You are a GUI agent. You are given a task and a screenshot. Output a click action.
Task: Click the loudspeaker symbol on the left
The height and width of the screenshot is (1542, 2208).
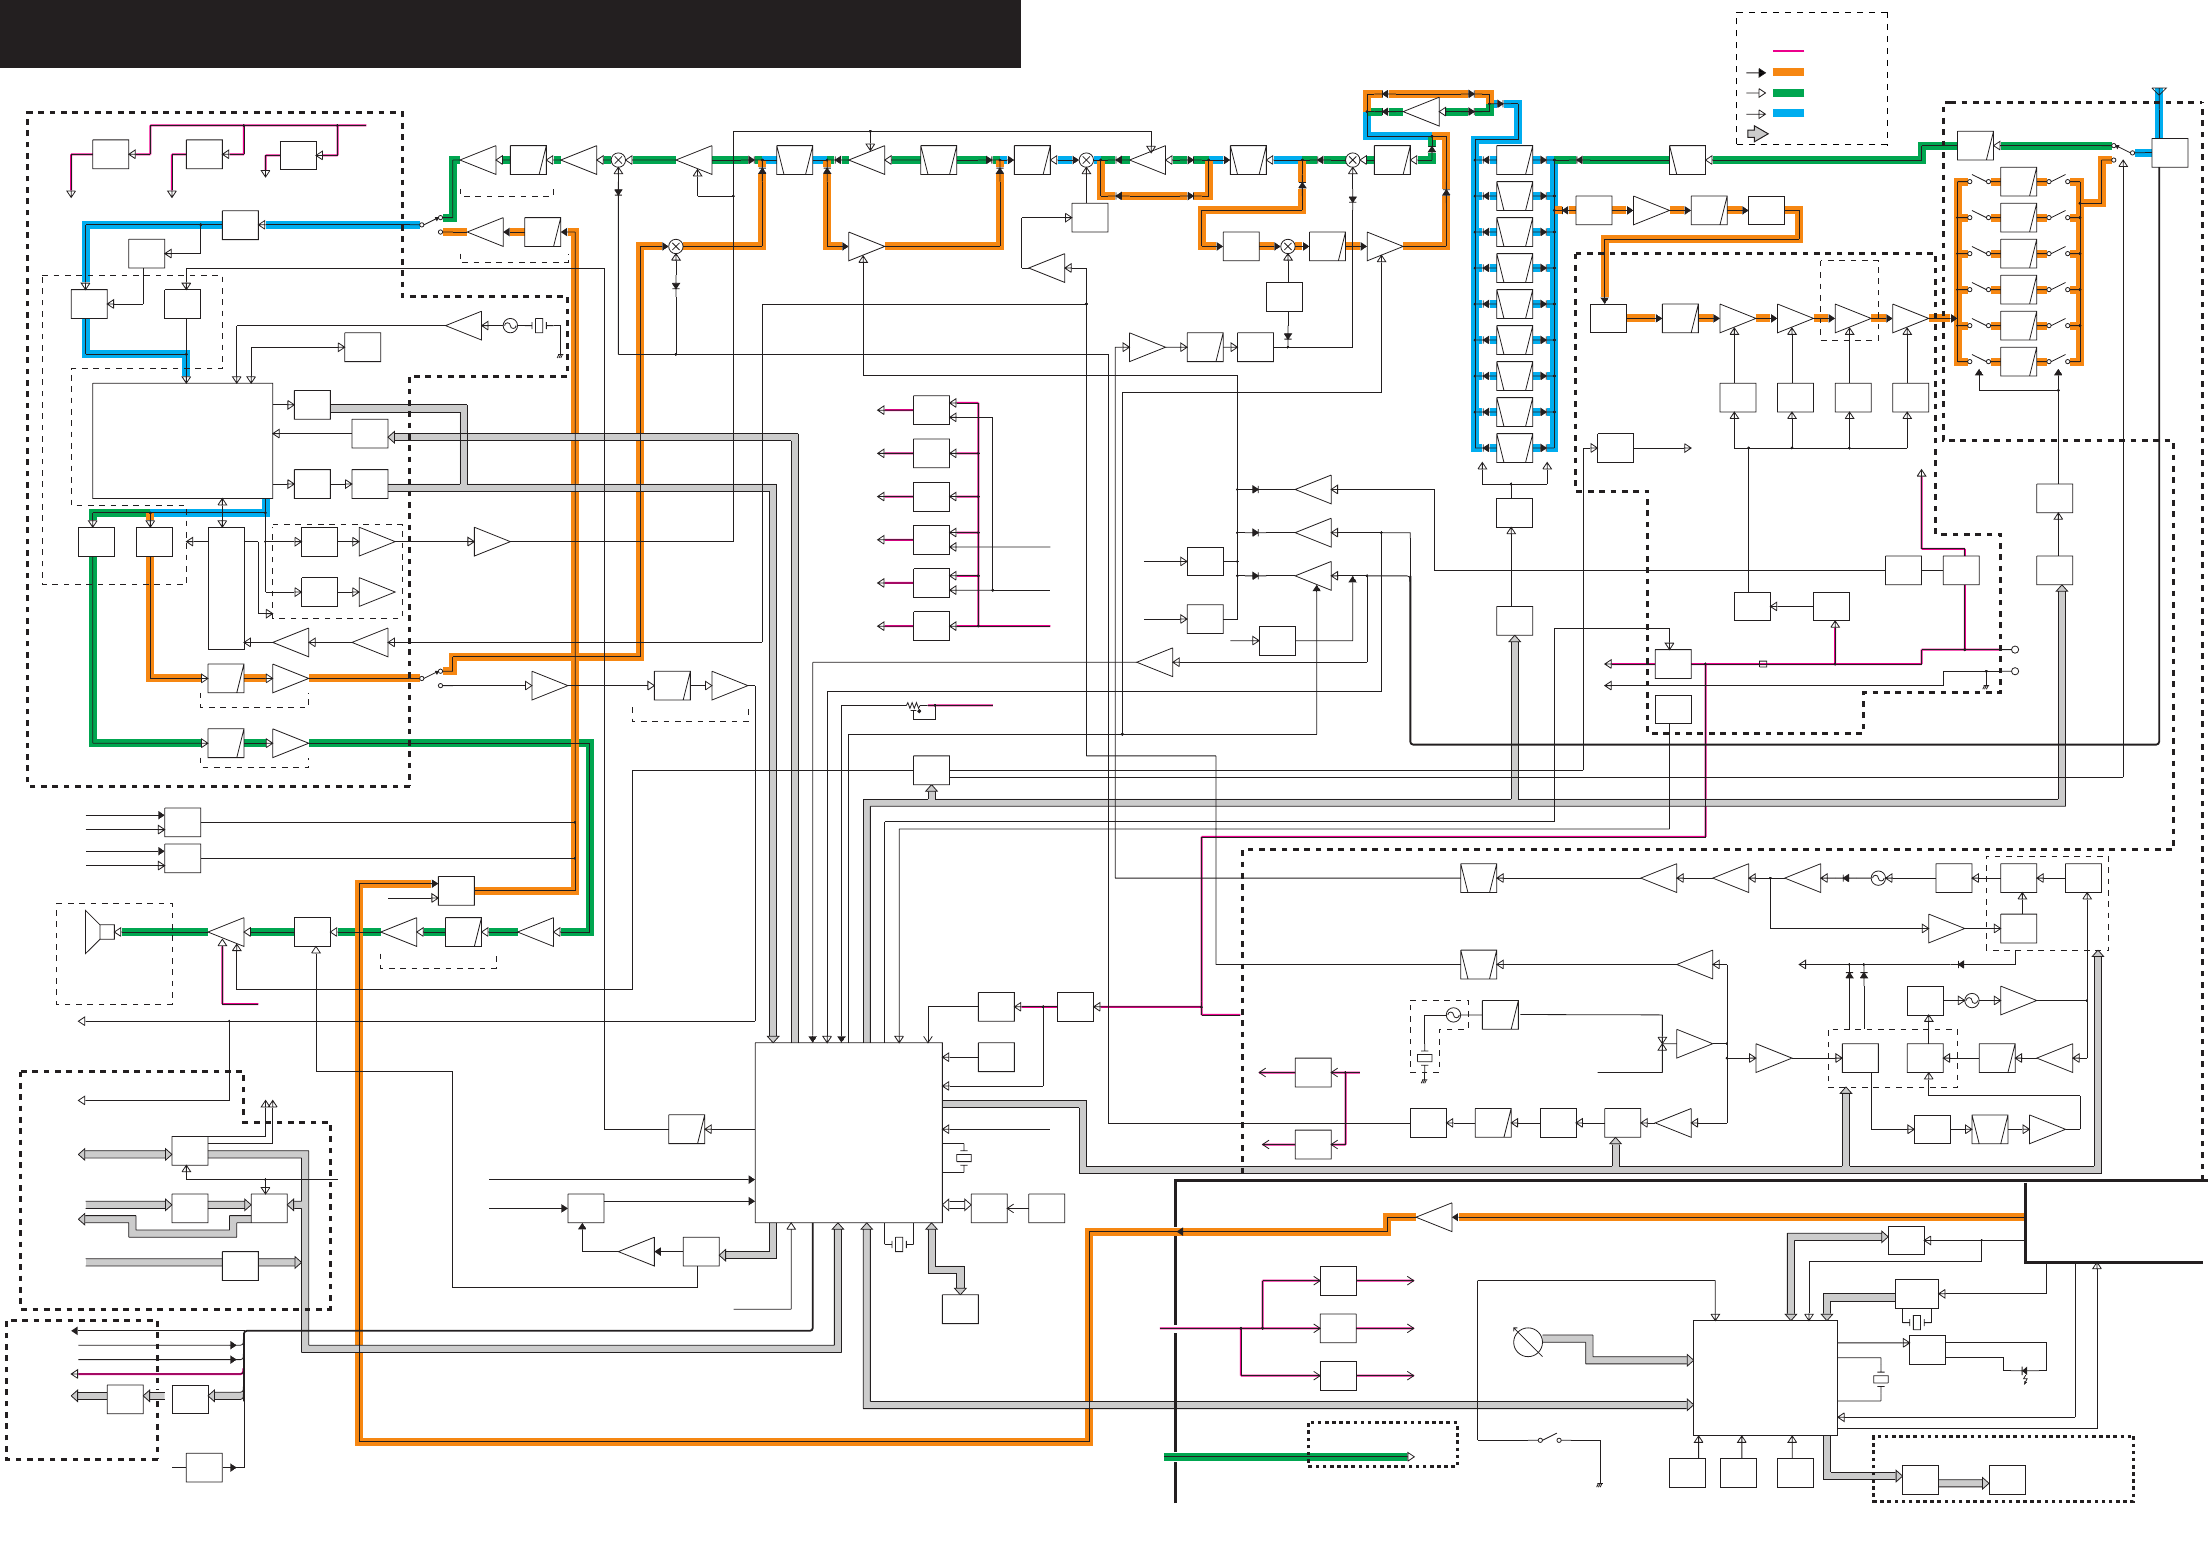click(x=98, y=932)
